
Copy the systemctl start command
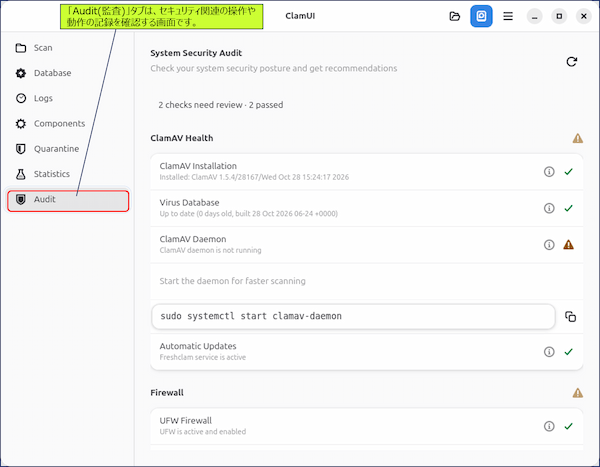coord(571,317)
